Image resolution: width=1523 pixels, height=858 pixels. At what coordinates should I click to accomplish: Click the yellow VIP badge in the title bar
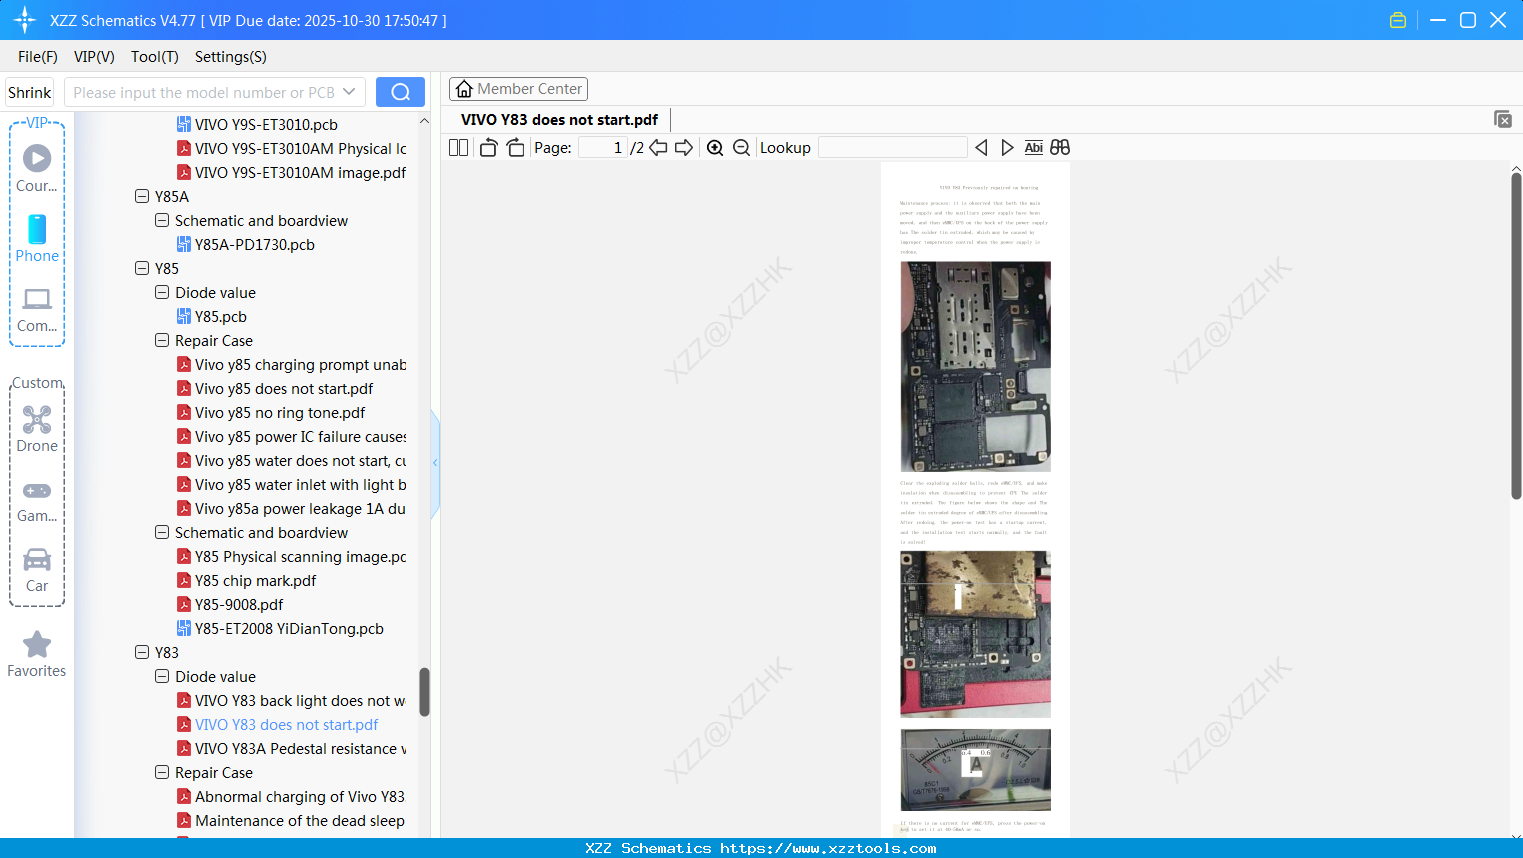1398,20
